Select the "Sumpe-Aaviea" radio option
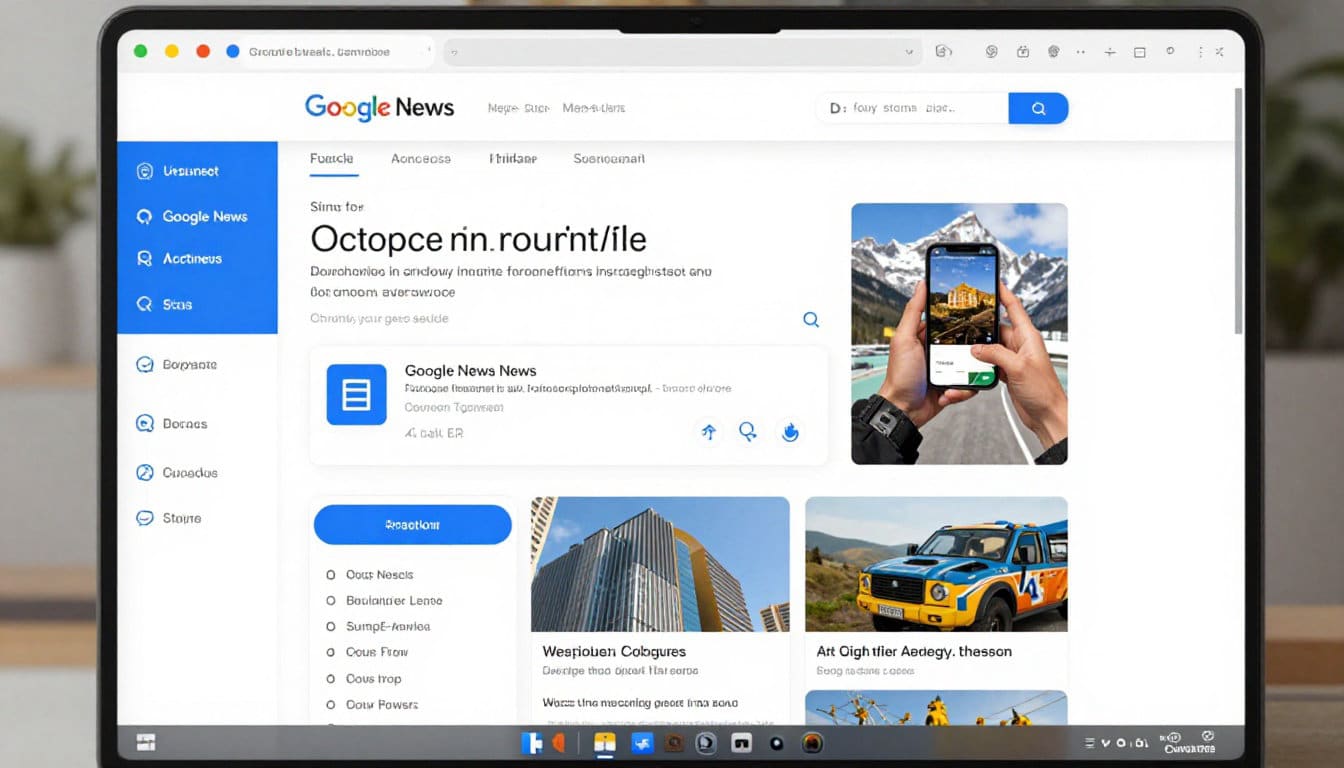The height and width of the screenshot is (768, 1344). point(331,626)
